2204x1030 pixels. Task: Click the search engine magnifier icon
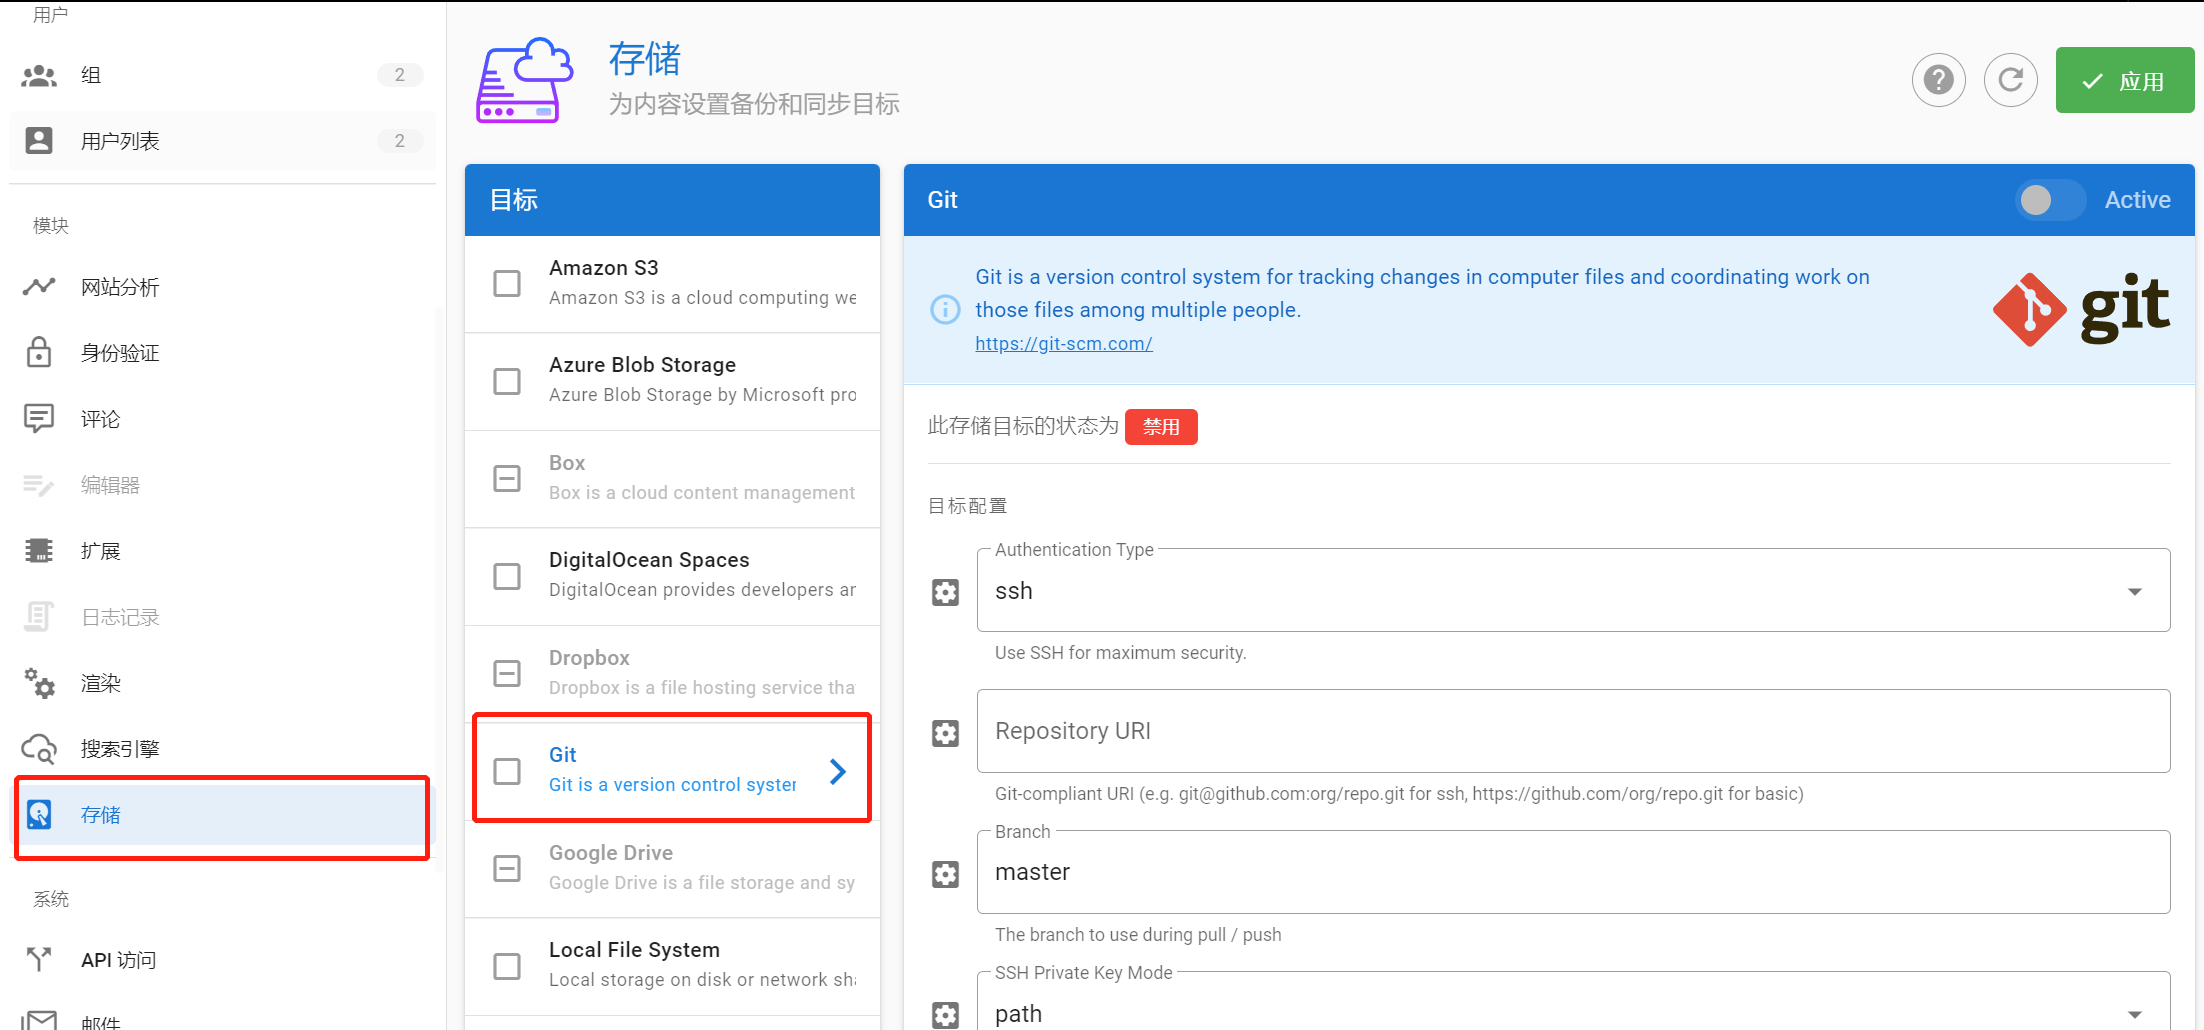39,749
